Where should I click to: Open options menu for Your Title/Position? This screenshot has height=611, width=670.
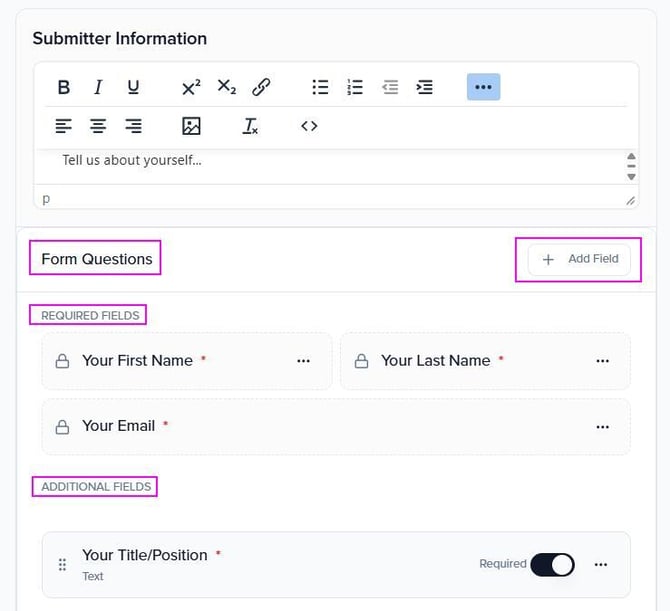pos(601,564)
